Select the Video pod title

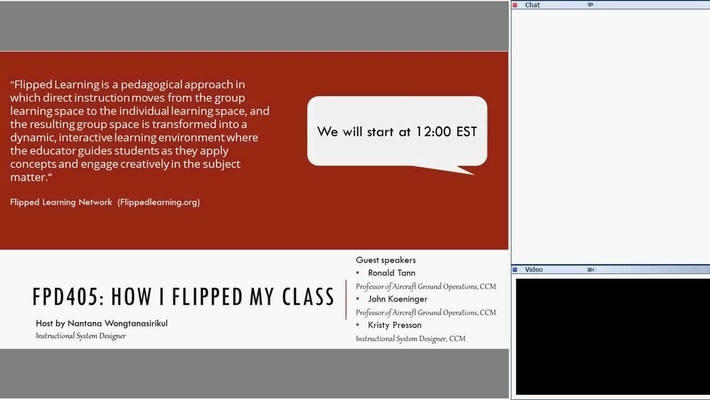coord(533,270)
